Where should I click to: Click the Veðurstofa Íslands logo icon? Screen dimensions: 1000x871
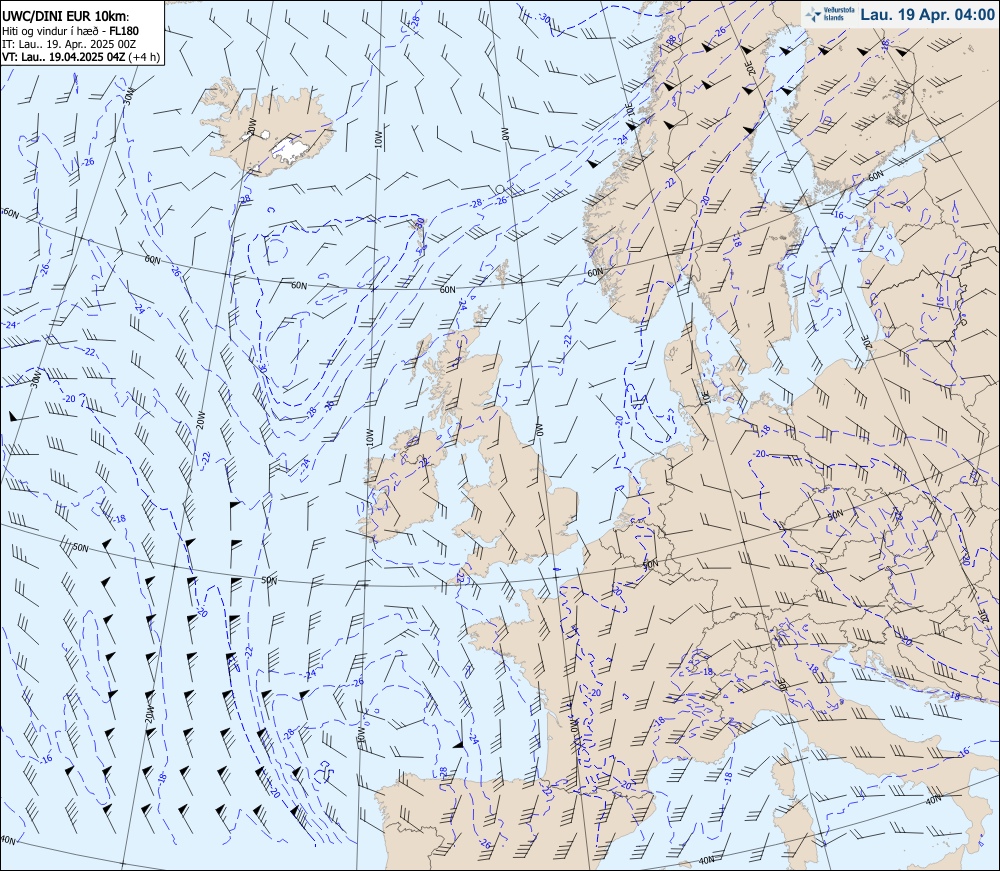point(814,14)
